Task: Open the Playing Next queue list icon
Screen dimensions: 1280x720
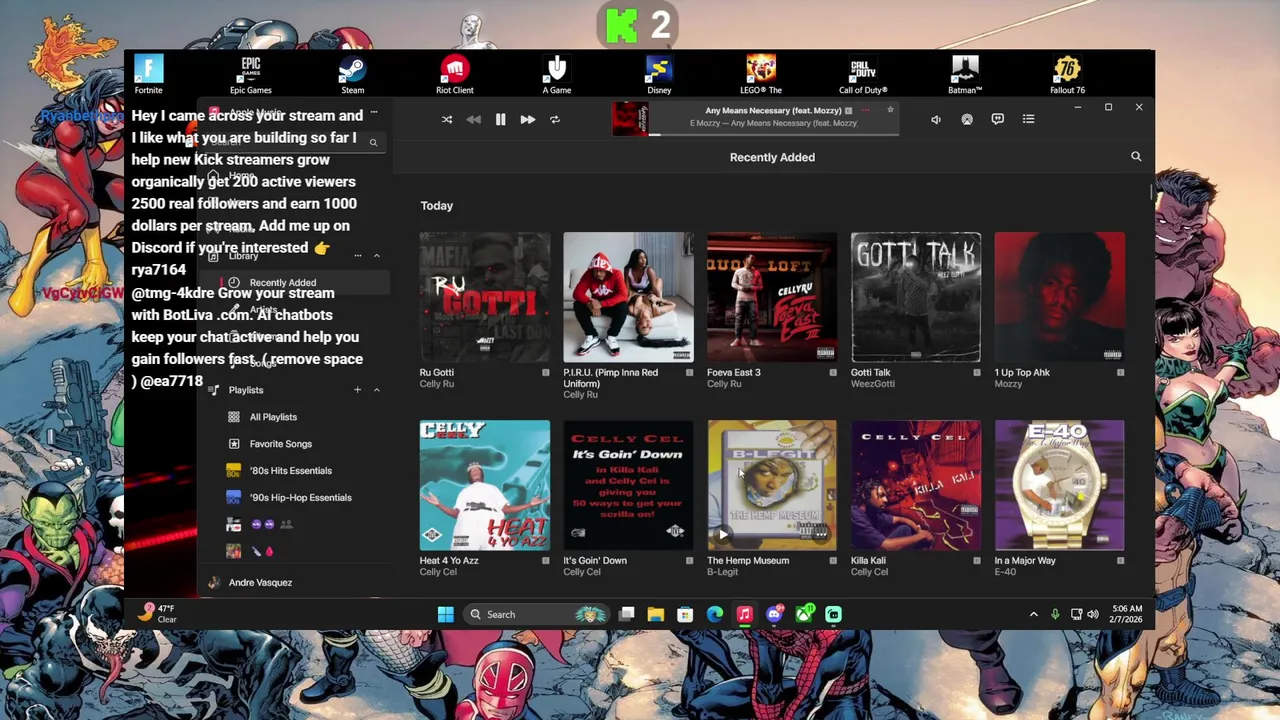Action: tap(1028, 119)
